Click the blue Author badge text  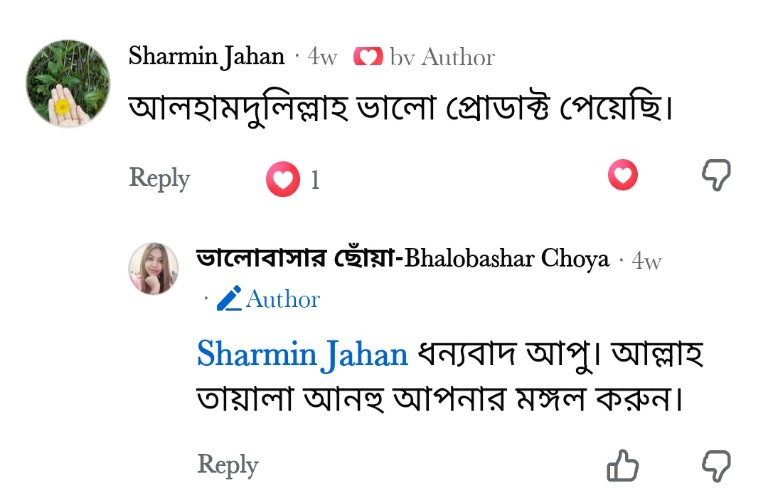point(283,299)
